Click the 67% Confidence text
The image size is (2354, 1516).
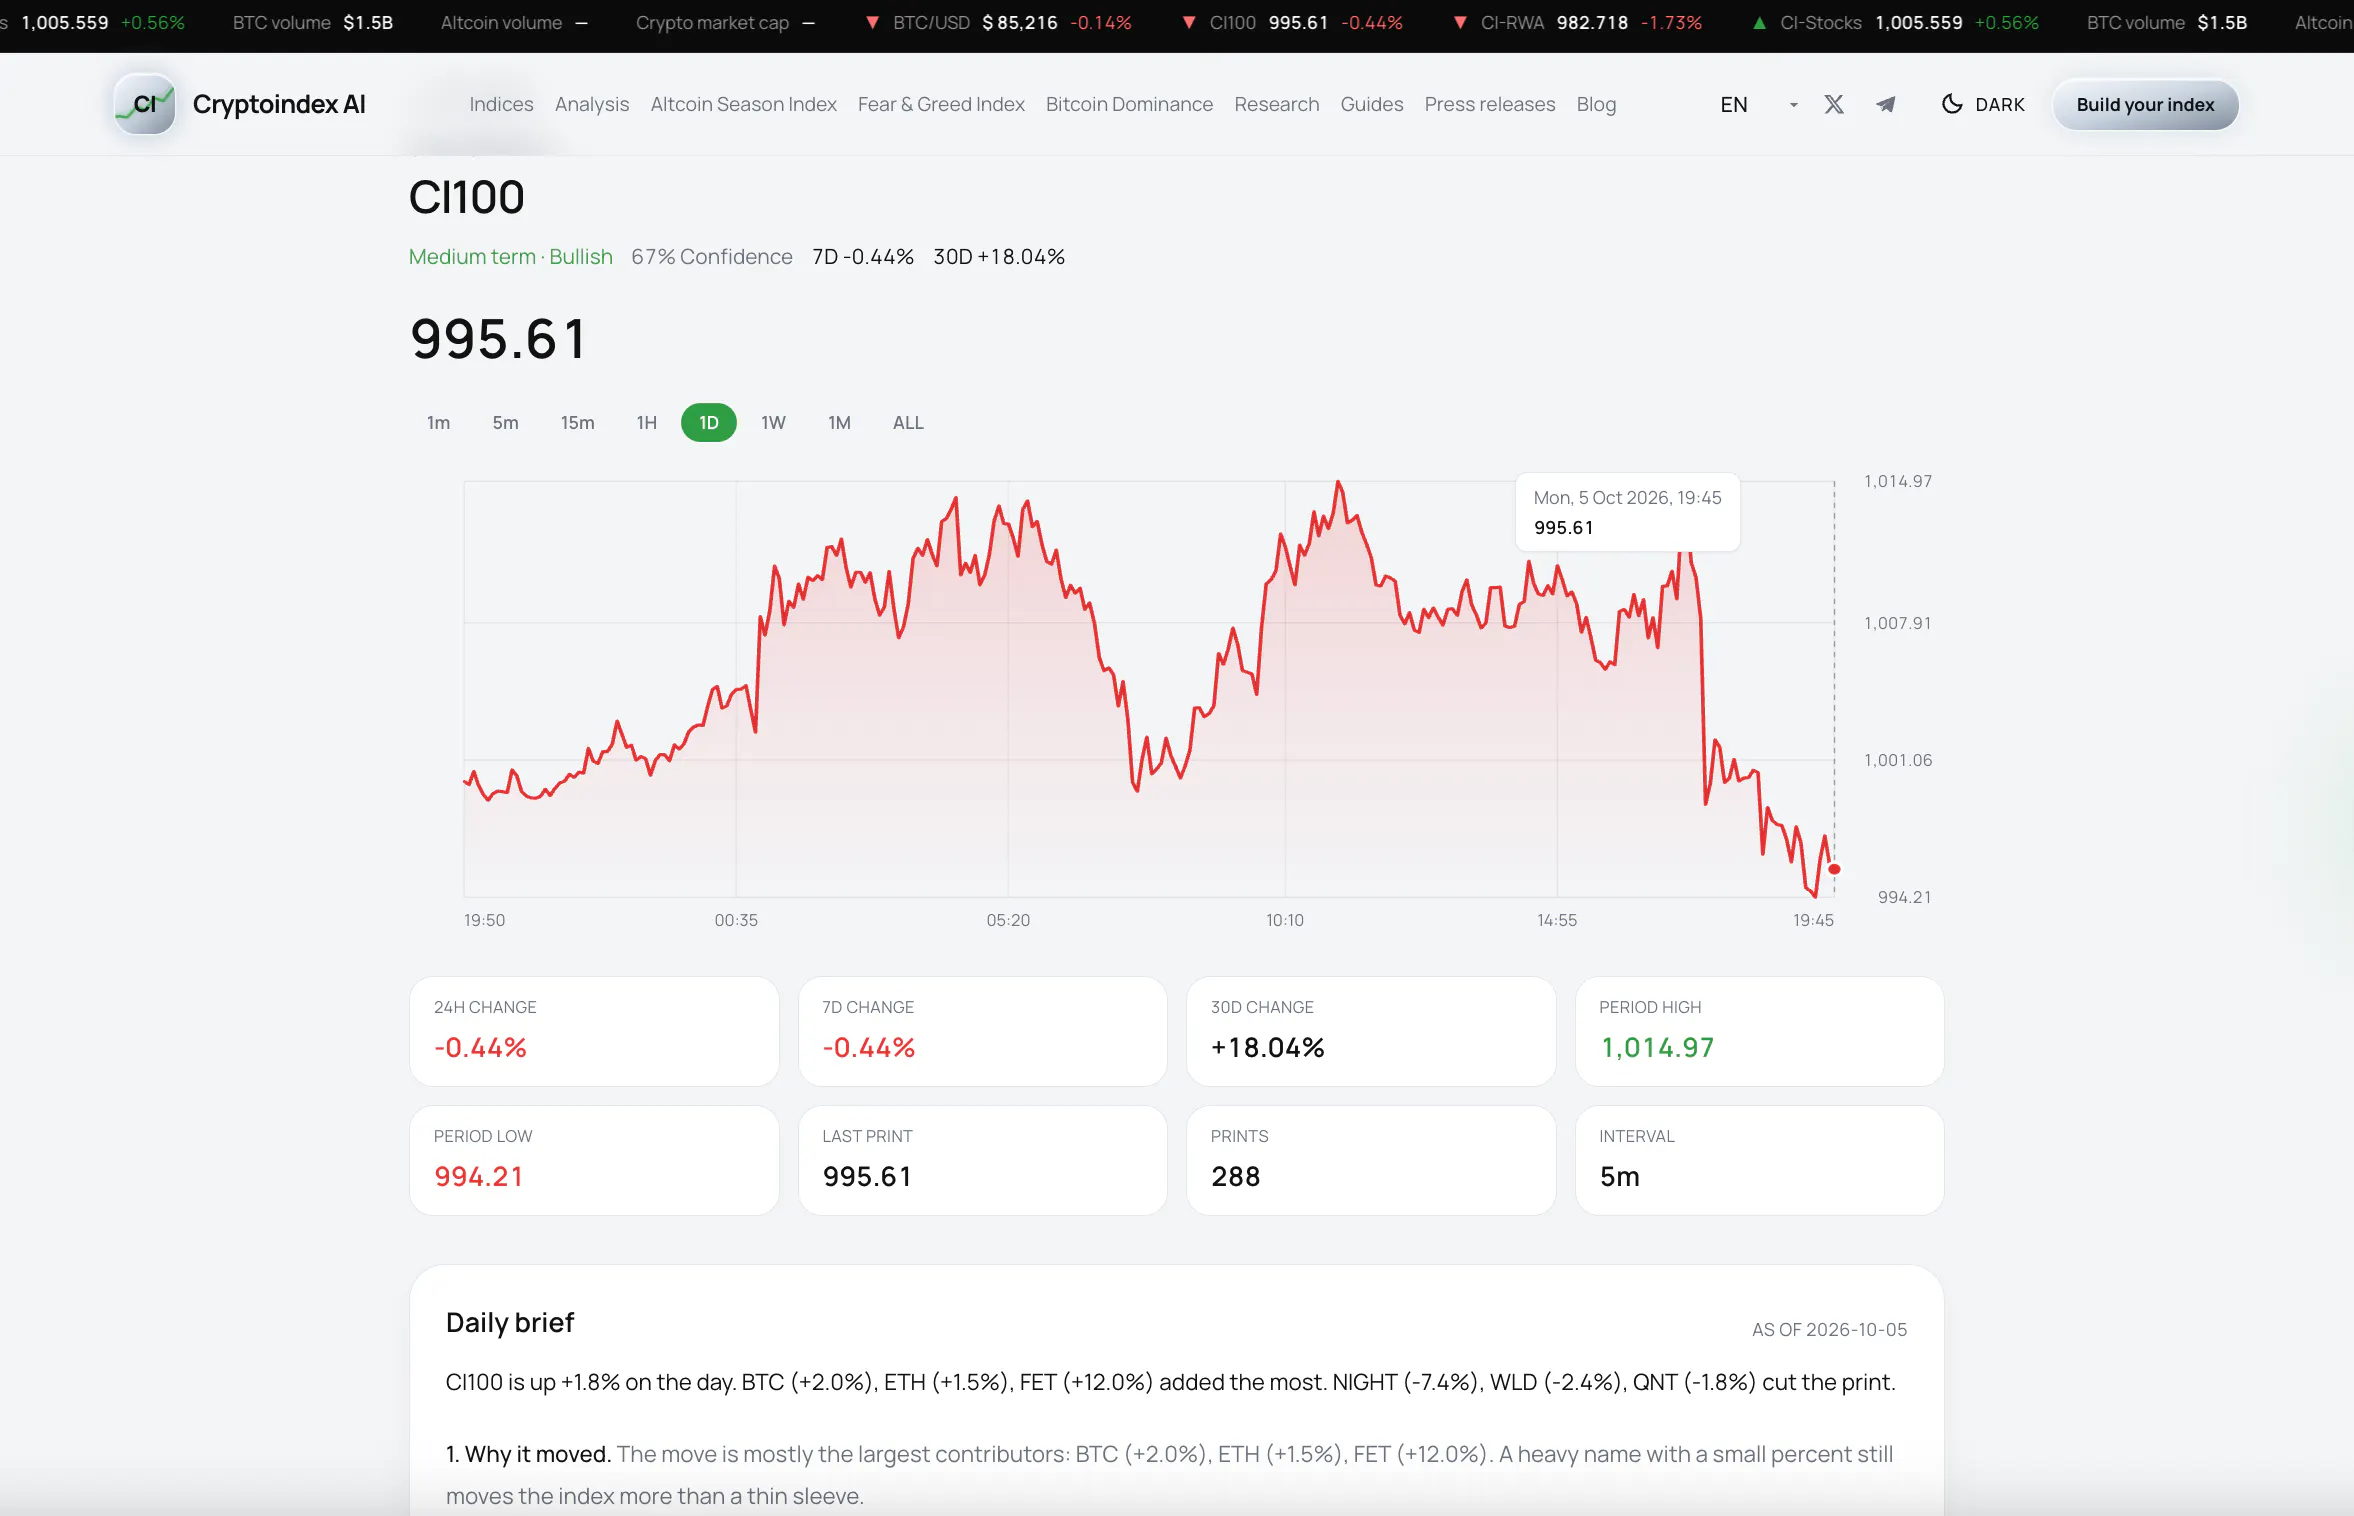[x=711, y=256]
